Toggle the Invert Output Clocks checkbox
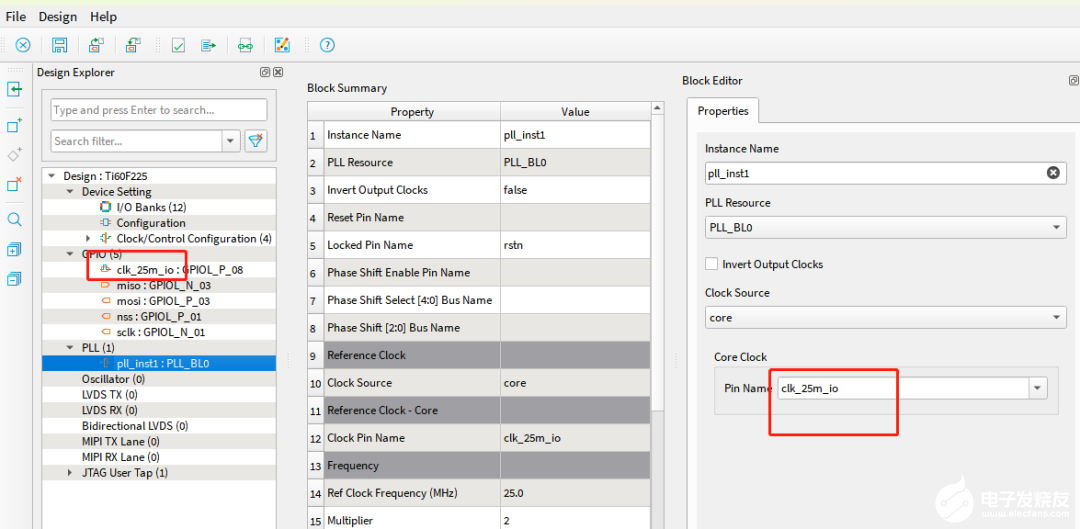This screenshot has width=1080, height=529. click(712, 264)
